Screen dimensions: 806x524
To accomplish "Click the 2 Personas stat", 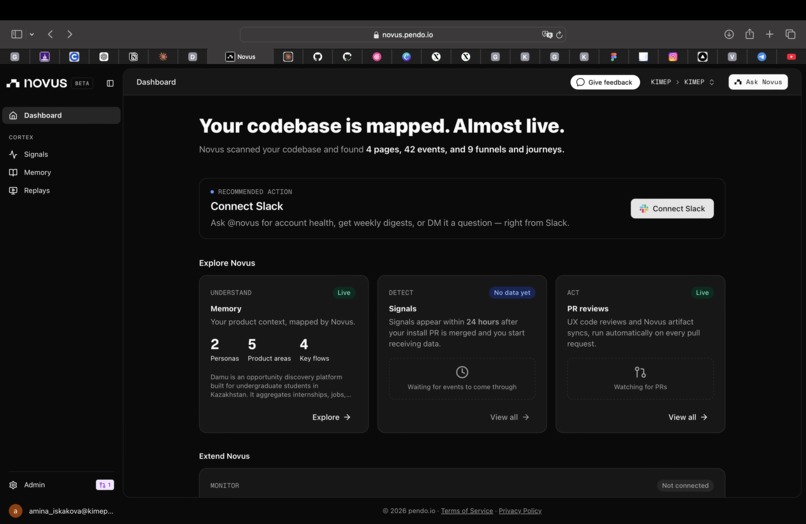I will tap(224, 350).
